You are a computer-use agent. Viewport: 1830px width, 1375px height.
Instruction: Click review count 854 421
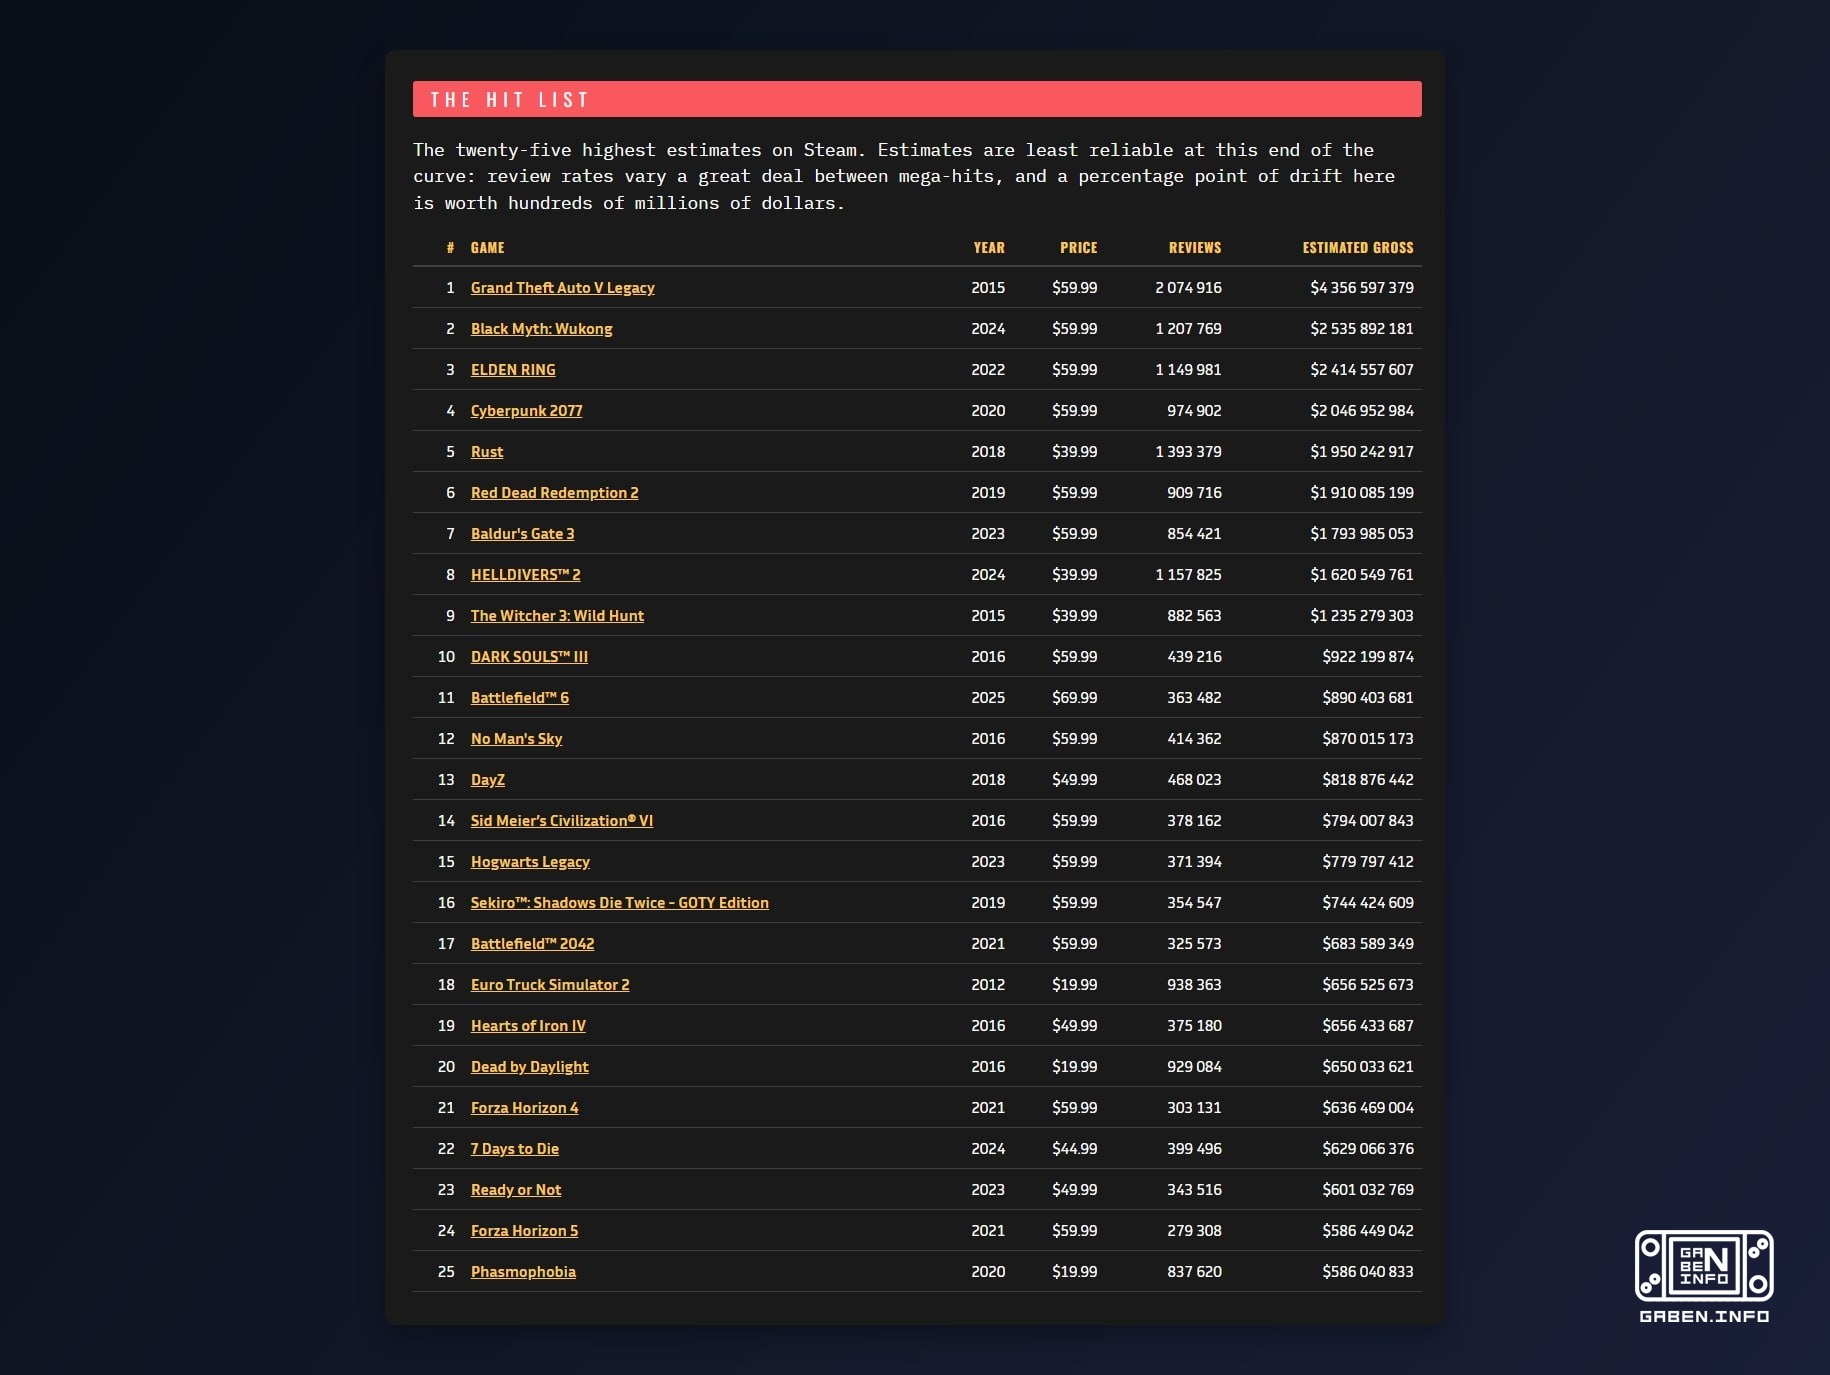[x=1194, y=534]
